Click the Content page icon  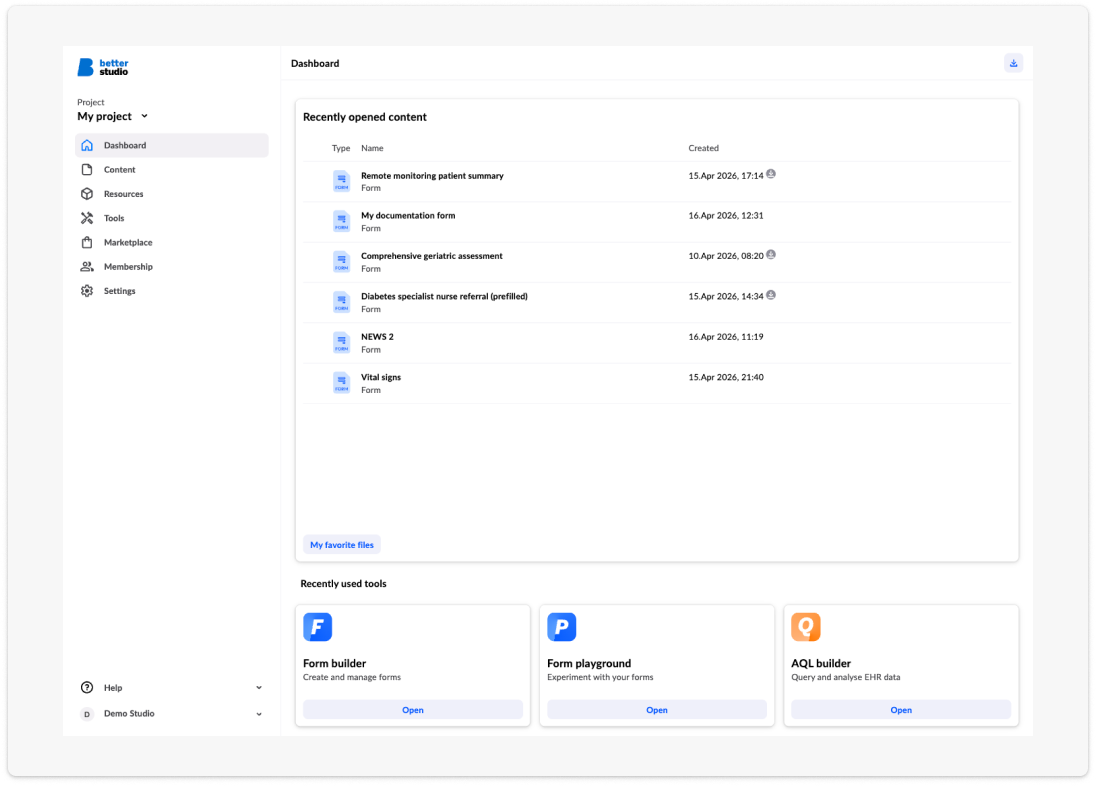[x=87, y=170]
